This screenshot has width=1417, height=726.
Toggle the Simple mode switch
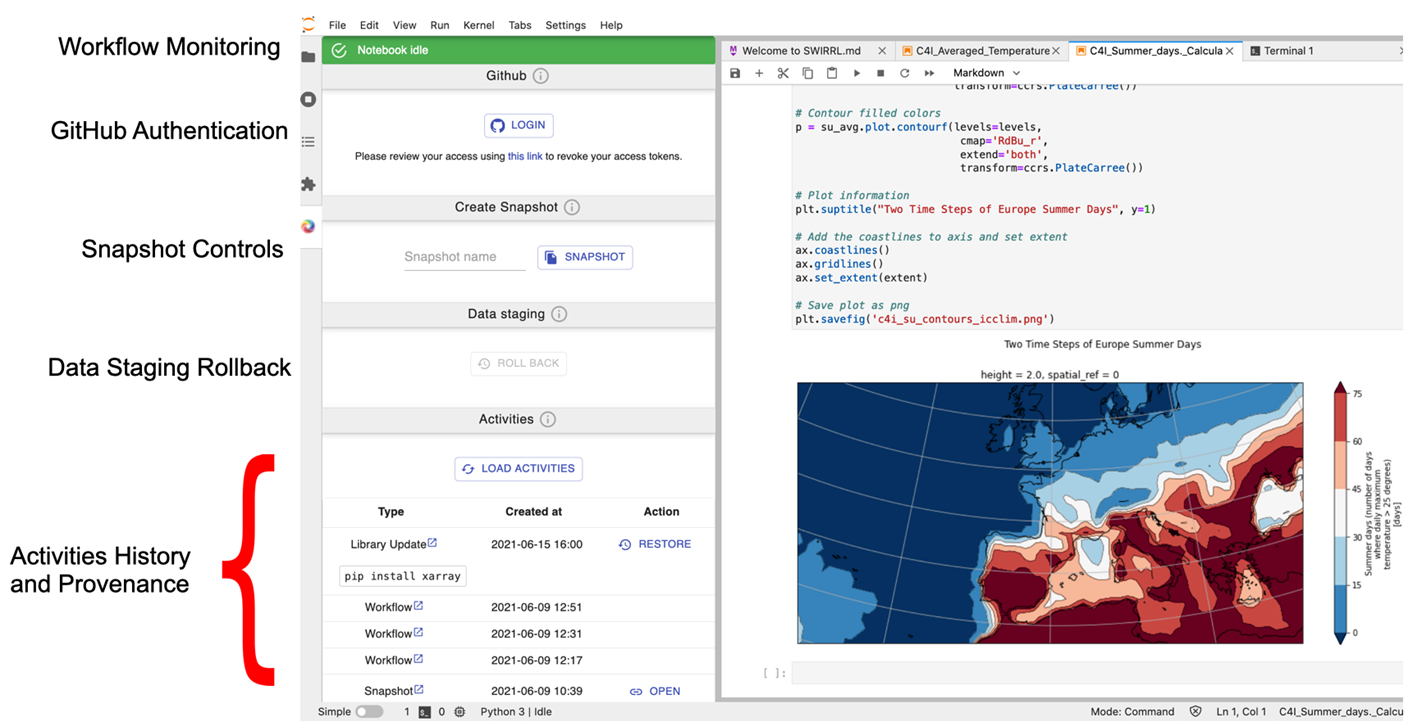(x=369, y=712)
